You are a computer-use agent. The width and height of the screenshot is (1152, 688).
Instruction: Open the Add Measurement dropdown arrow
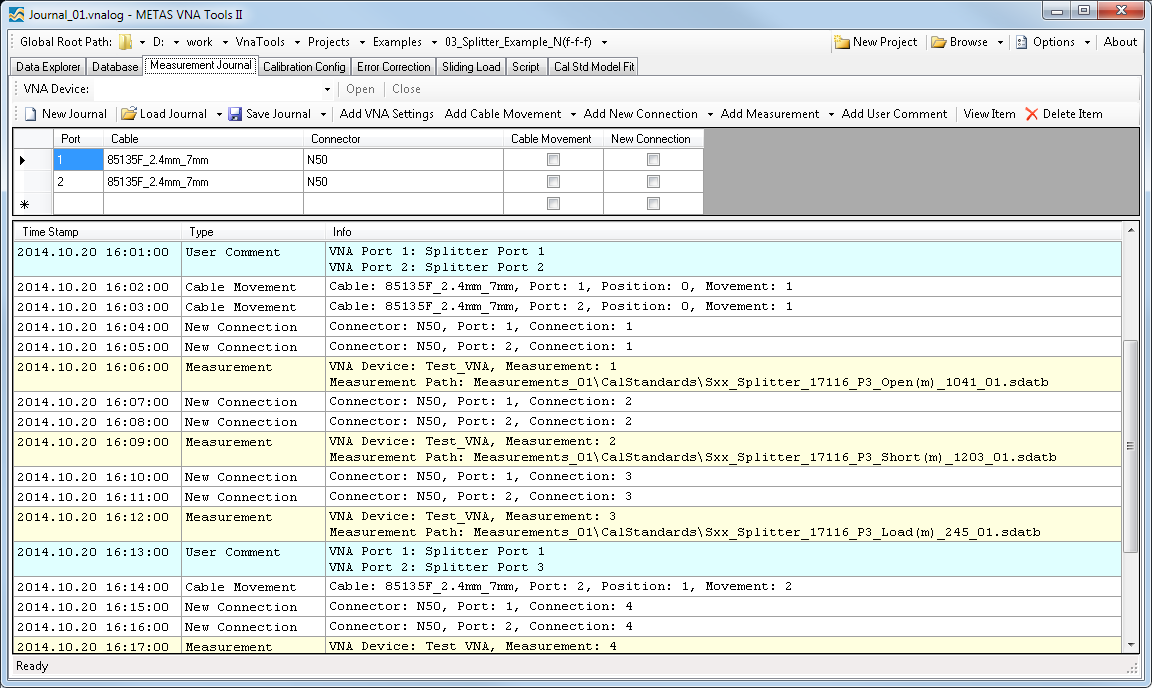pyautogui.click(x=831, y=114)
